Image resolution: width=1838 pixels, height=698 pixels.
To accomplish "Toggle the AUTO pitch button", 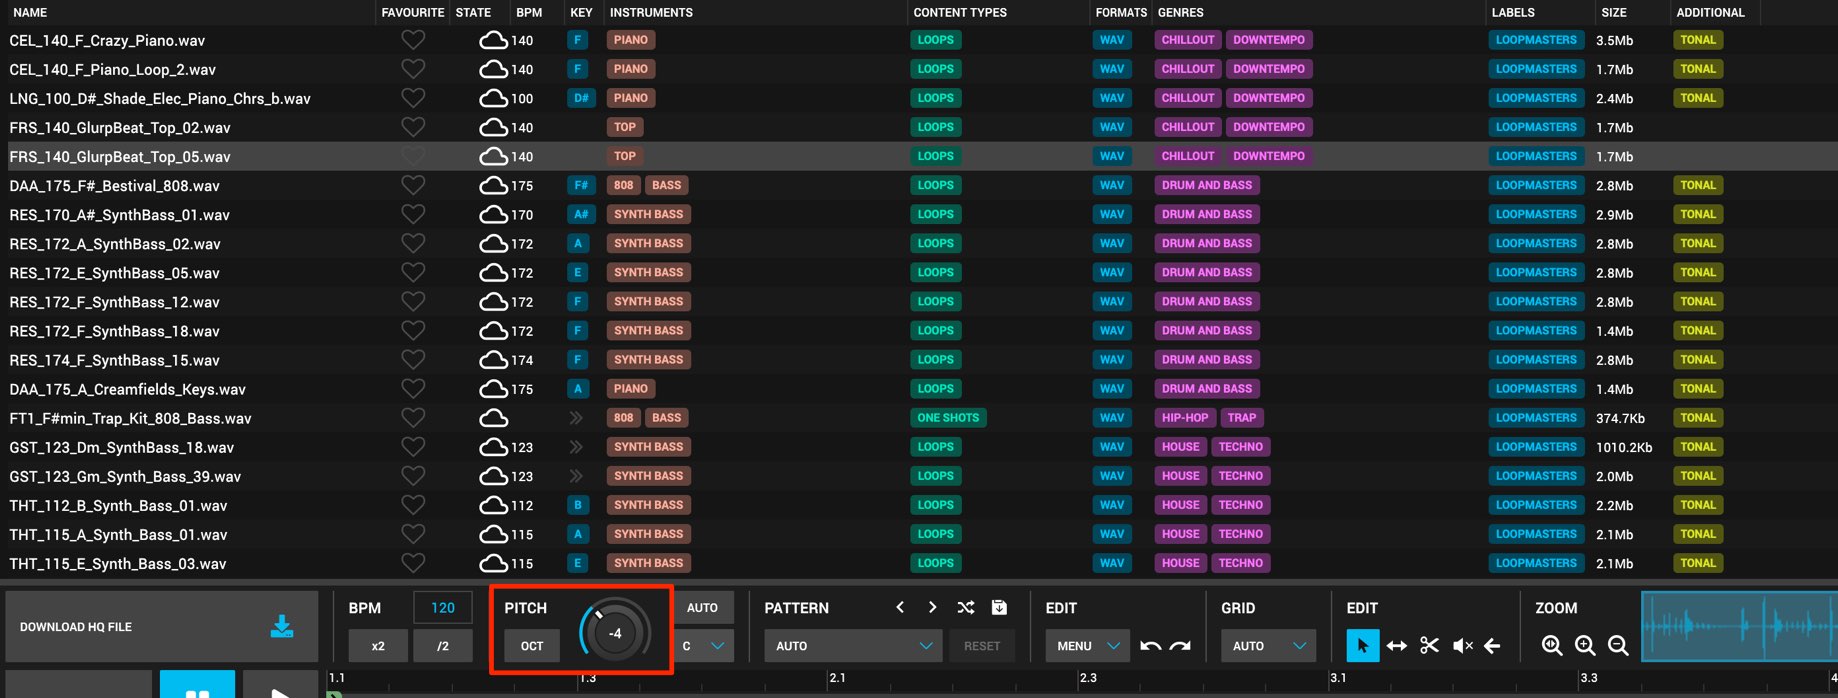I will (x=704, y=607).
